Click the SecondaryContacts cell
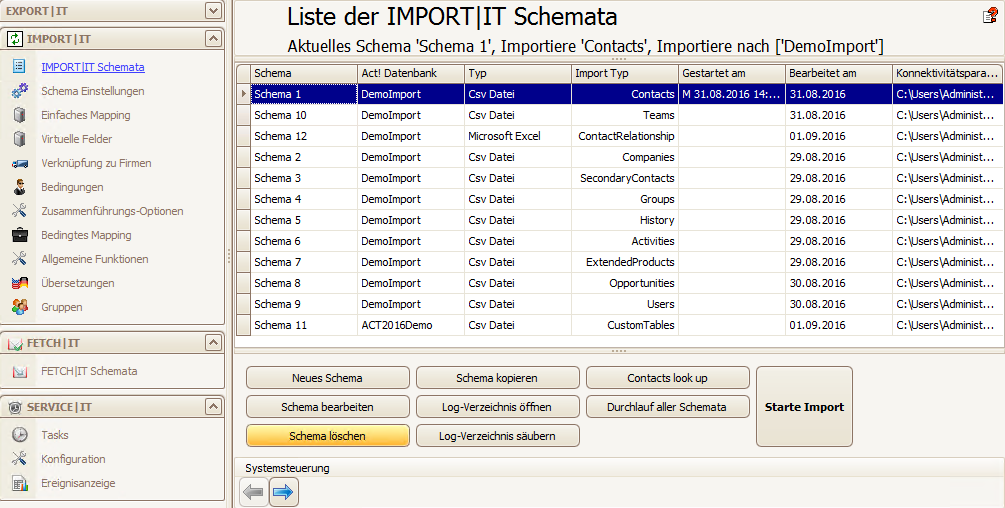Viewport: 1005px width, 508px height. pos(625,178)
